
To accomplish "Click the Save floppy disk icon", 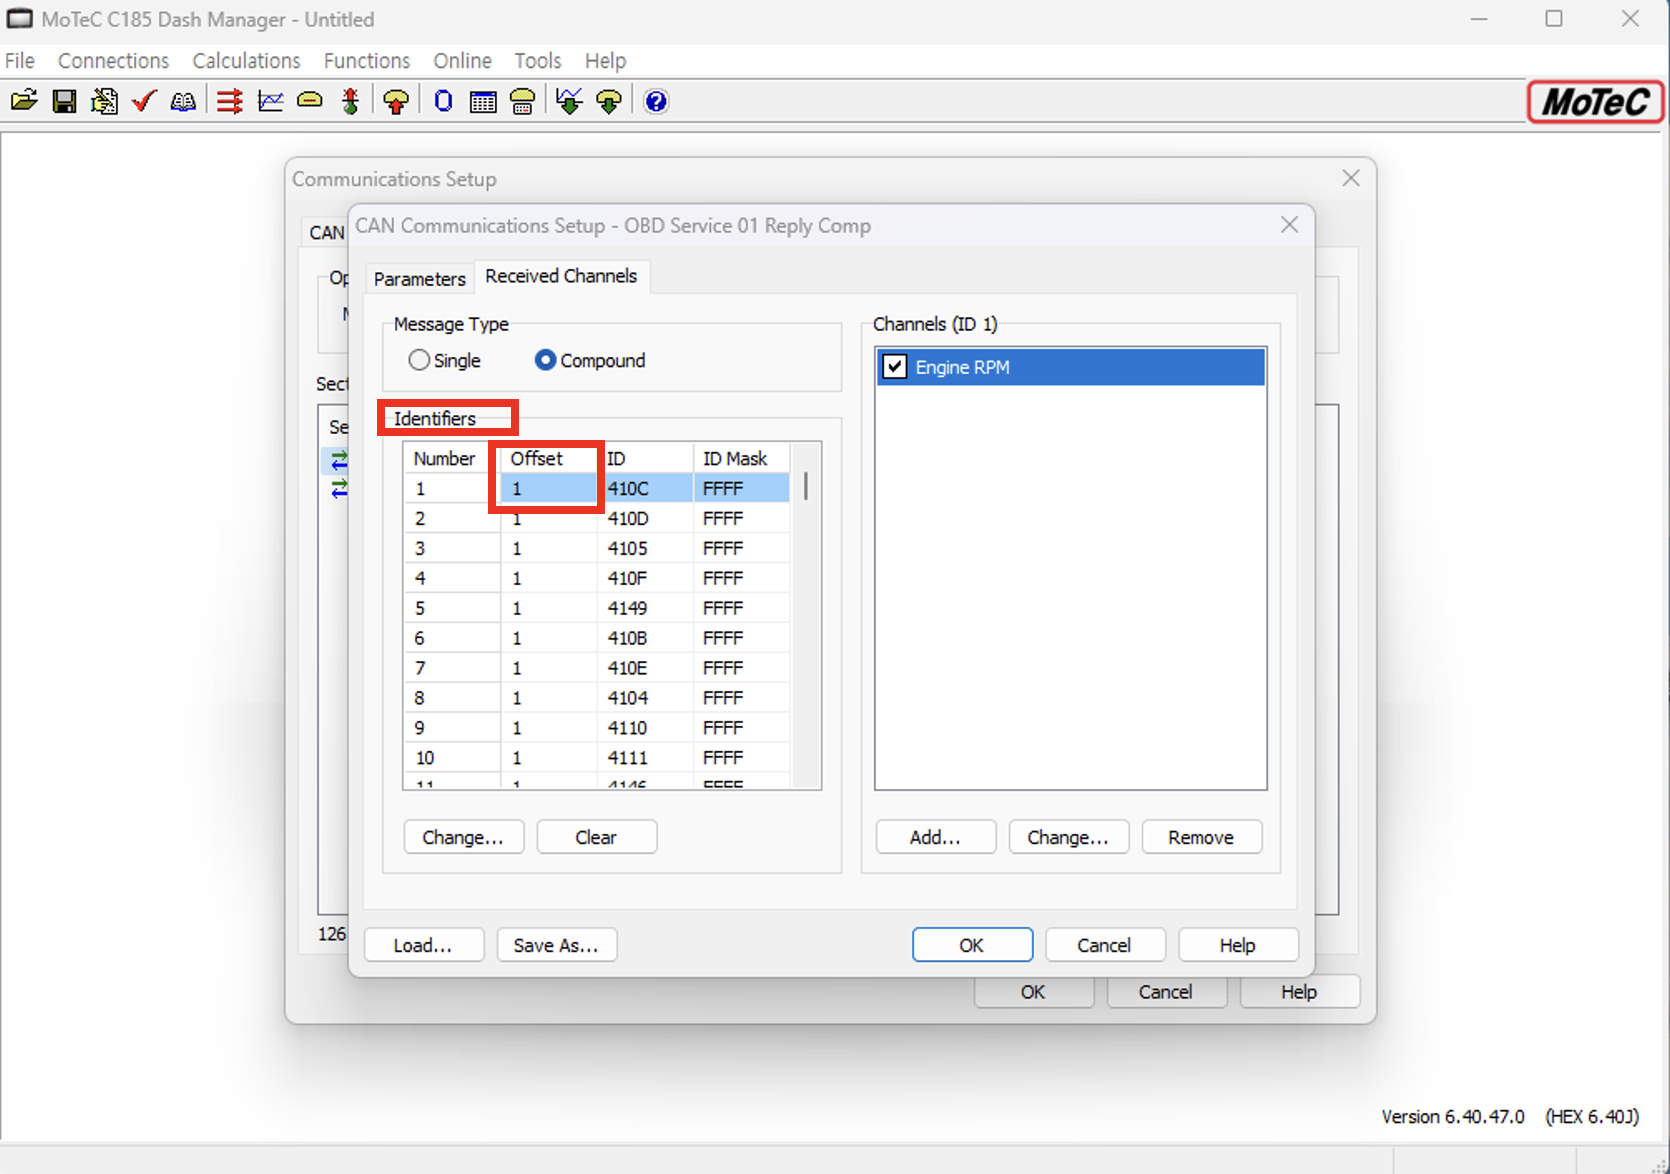I will 64,101.
